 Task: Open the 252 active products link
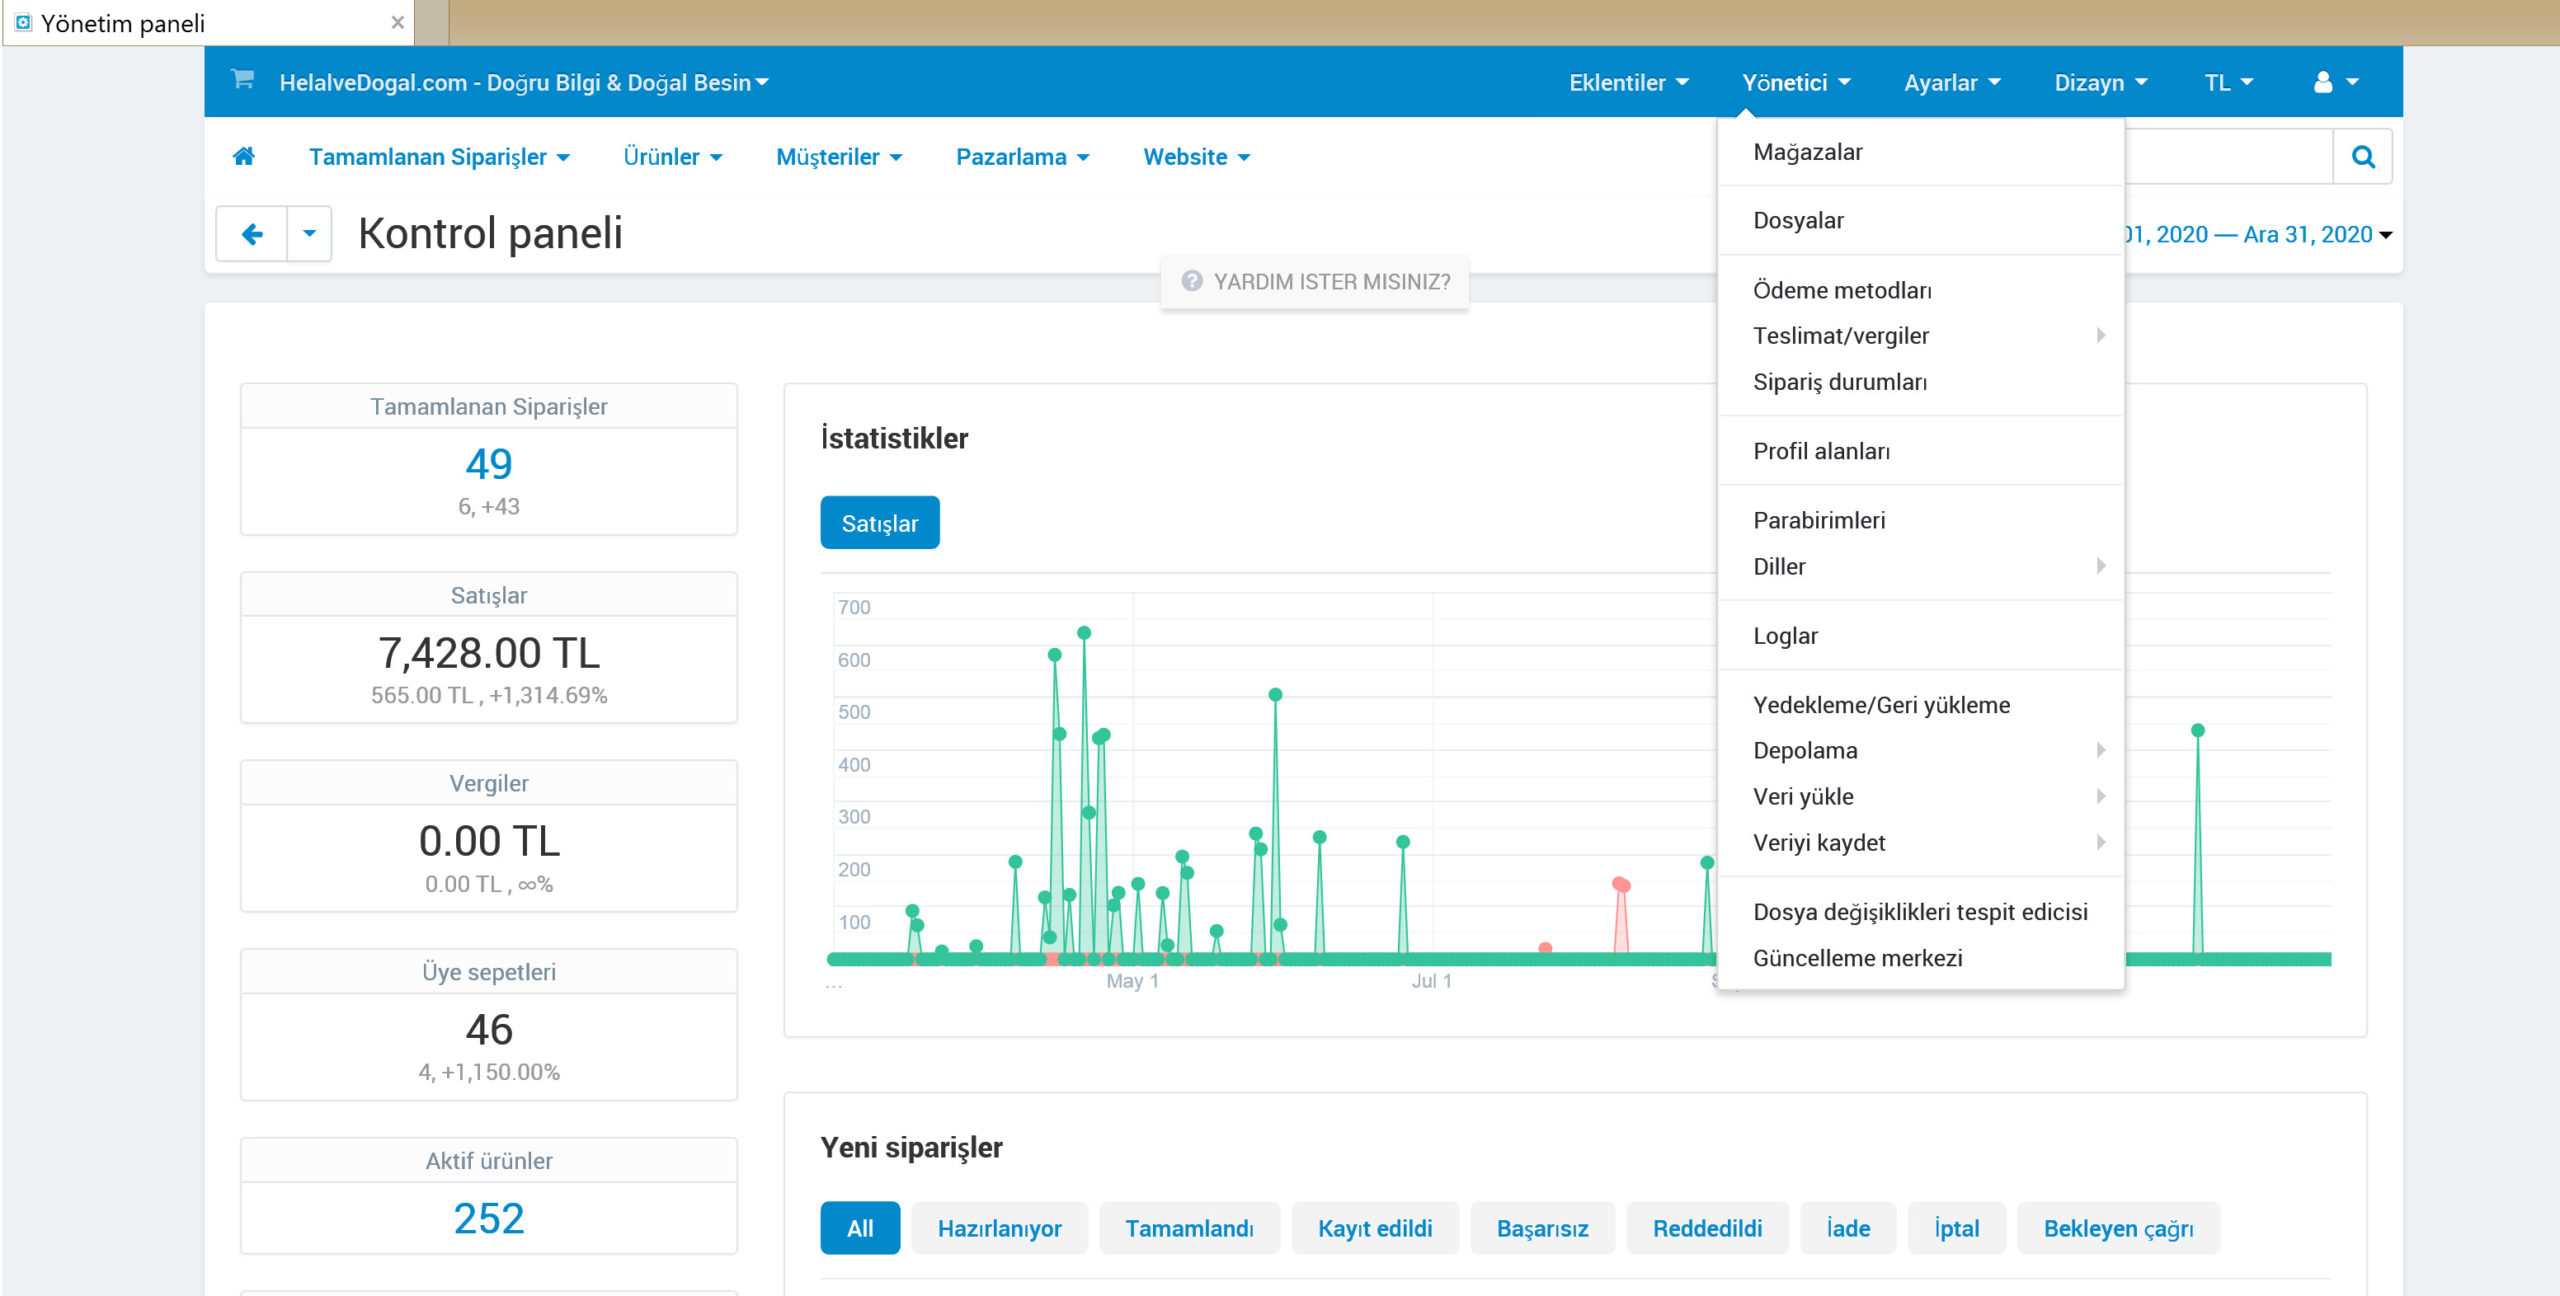click(x=489, y=1219)
